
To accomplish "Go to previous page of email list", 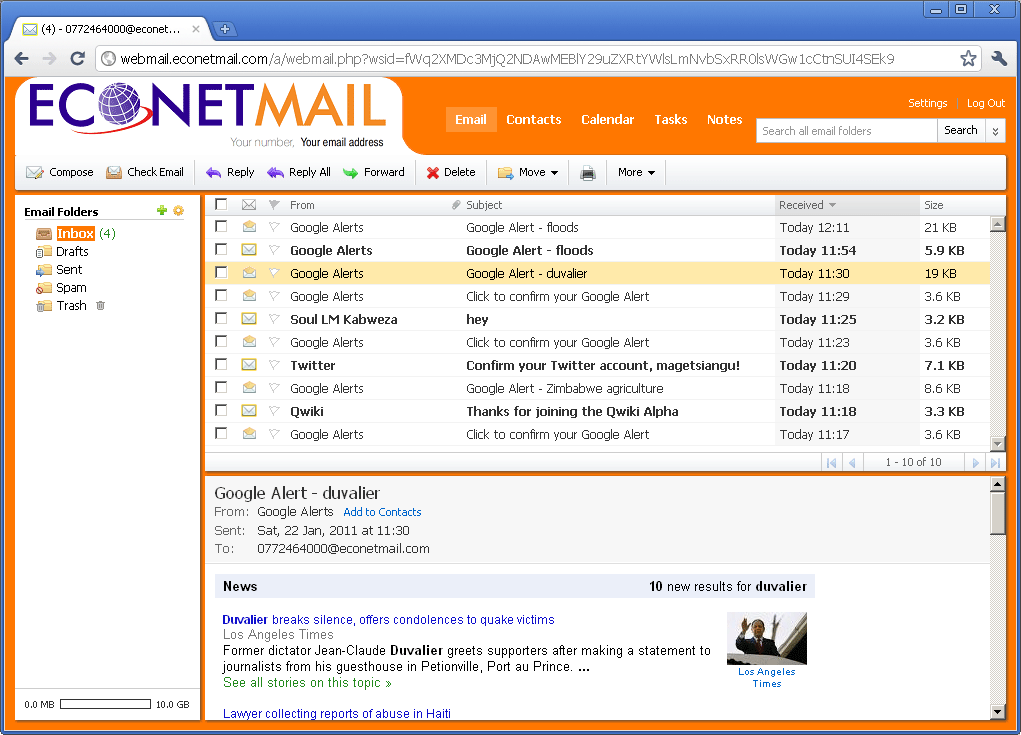I will pos(852,462).
